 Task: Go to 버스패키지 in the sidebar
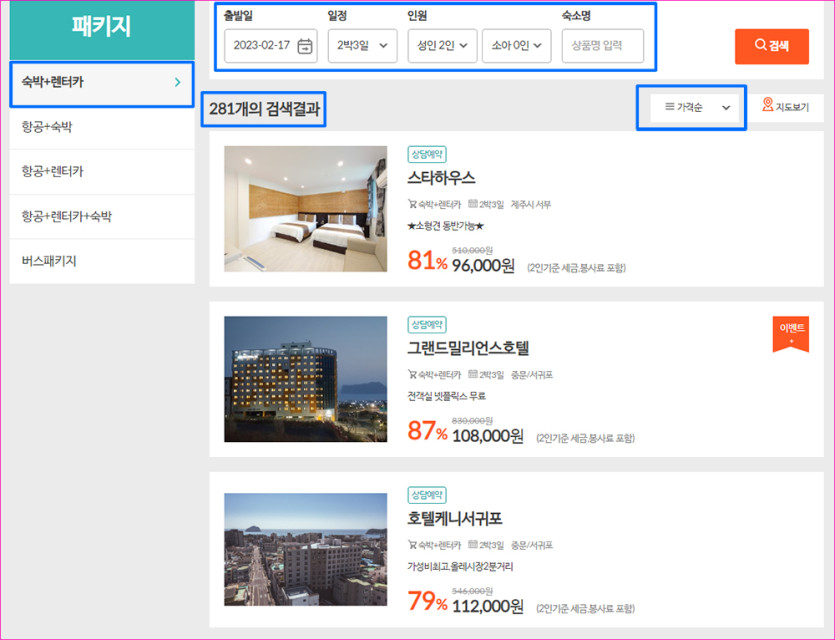click(102, 261)
